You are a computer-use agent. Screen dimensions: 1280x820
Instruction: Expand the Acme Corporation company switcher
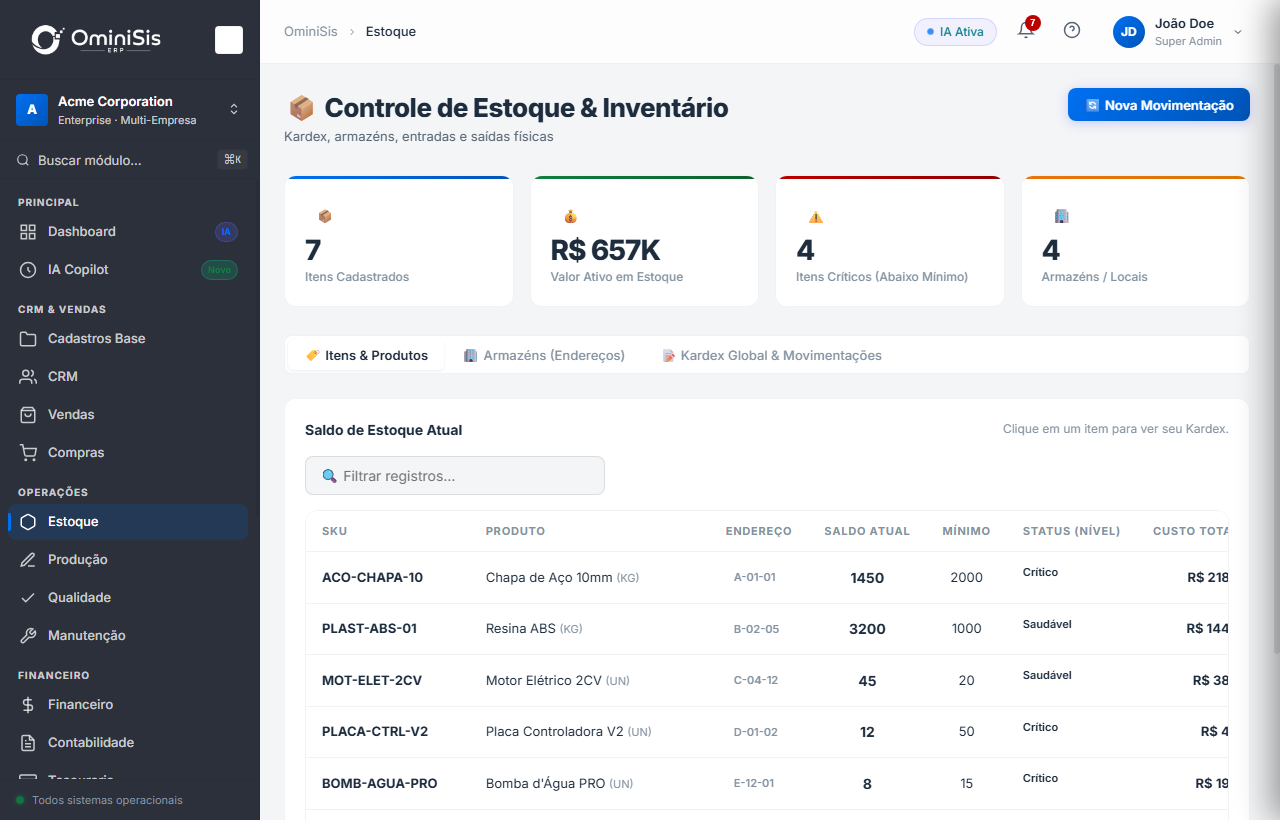[x=234, y=109]
